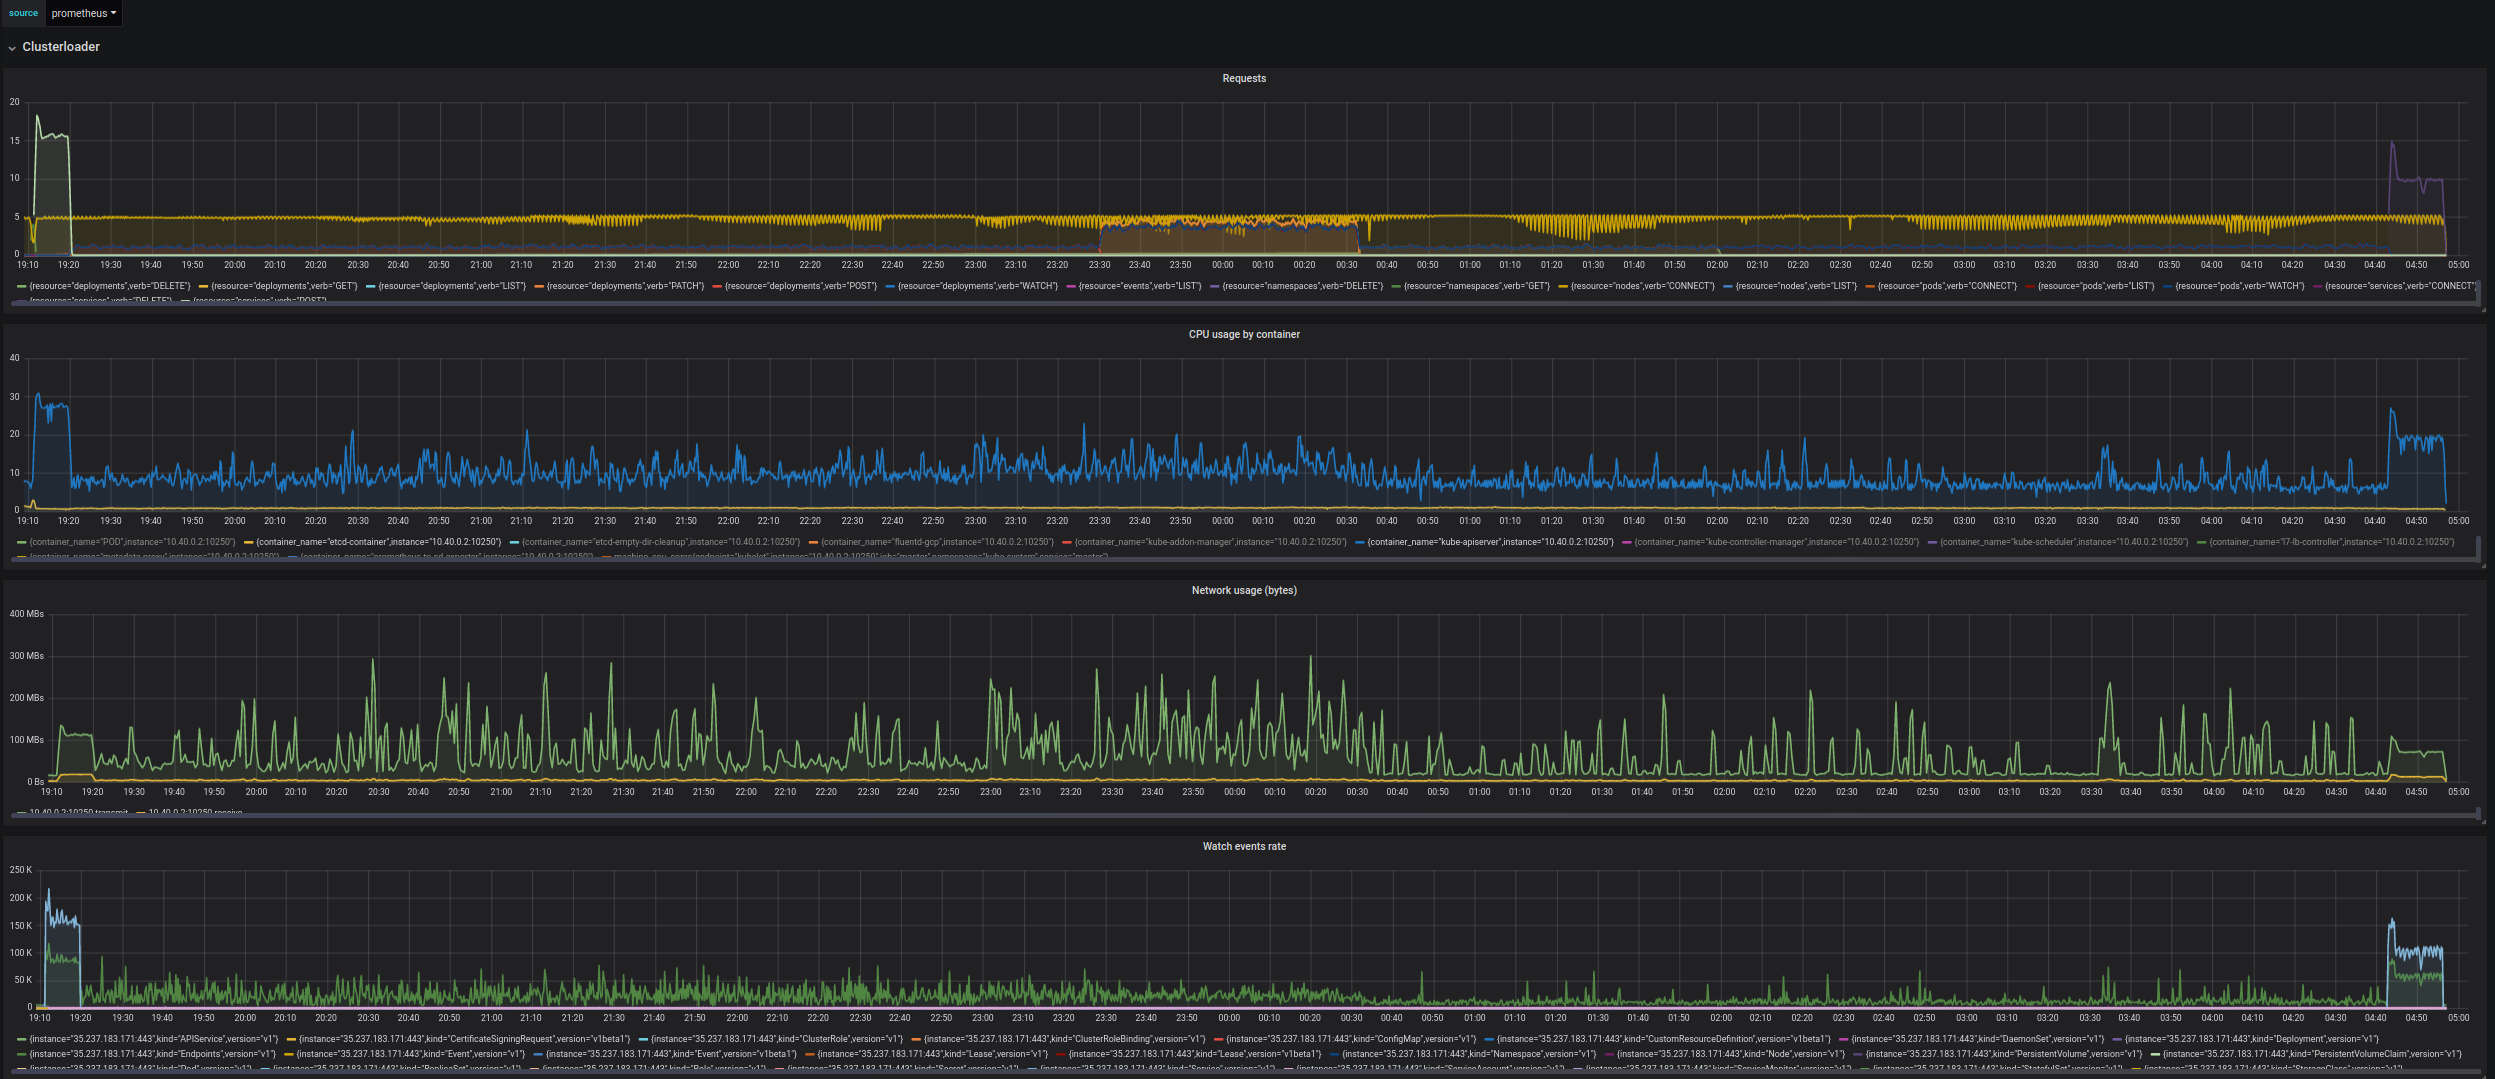Click kind ClusterRoleBinding legend entry
2495x1079 pixels.
pyautogui.click(x=1064, y=1039)
